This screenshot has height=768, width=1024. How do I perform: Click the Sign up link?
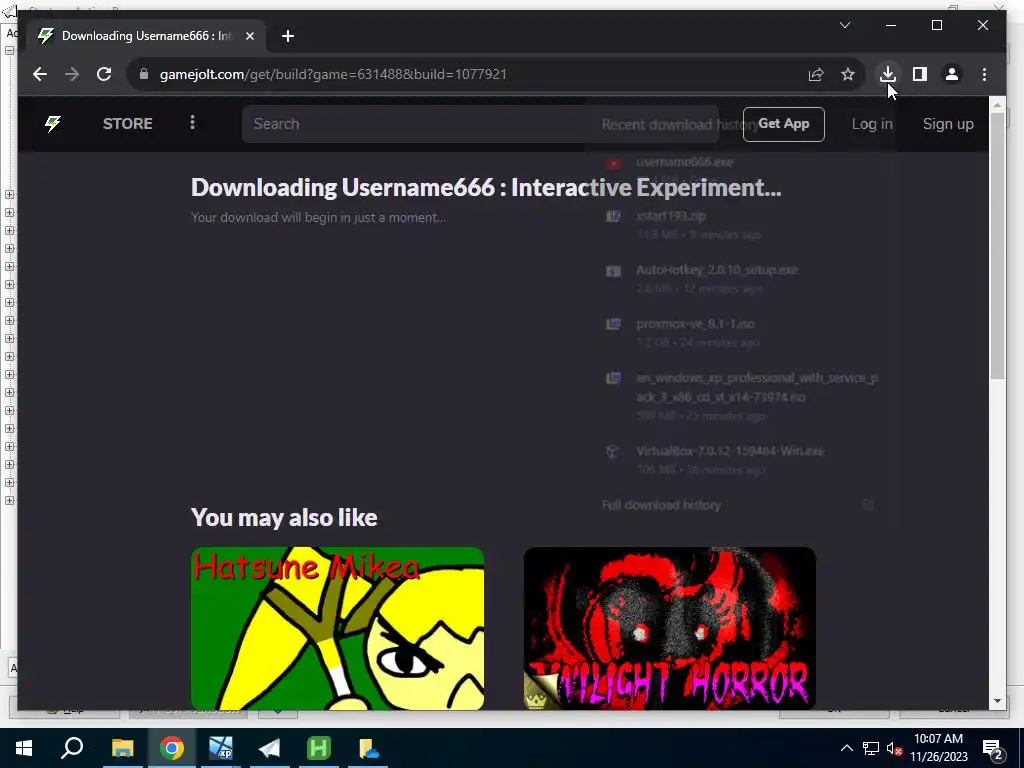[x=948, y=124]
